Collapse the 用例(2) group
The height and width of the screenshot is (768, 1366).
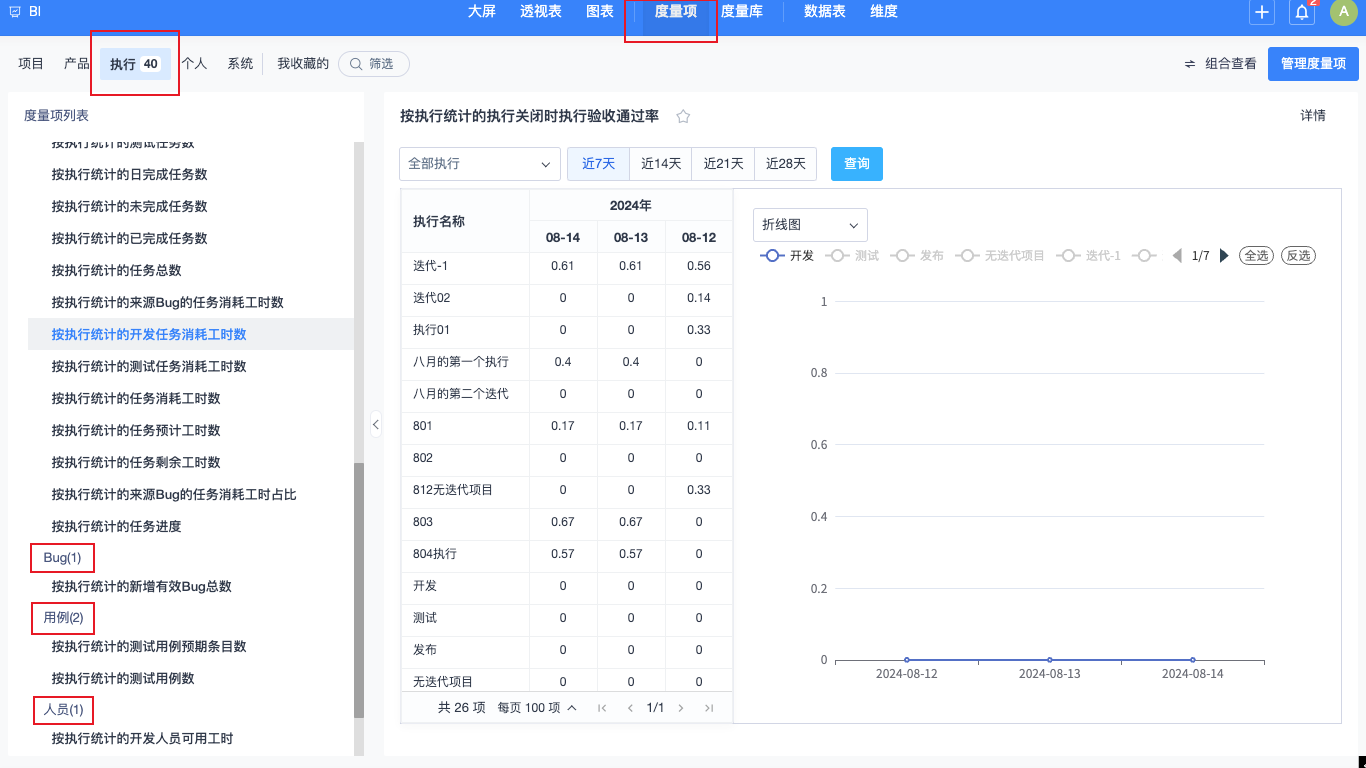click(63, 618)
